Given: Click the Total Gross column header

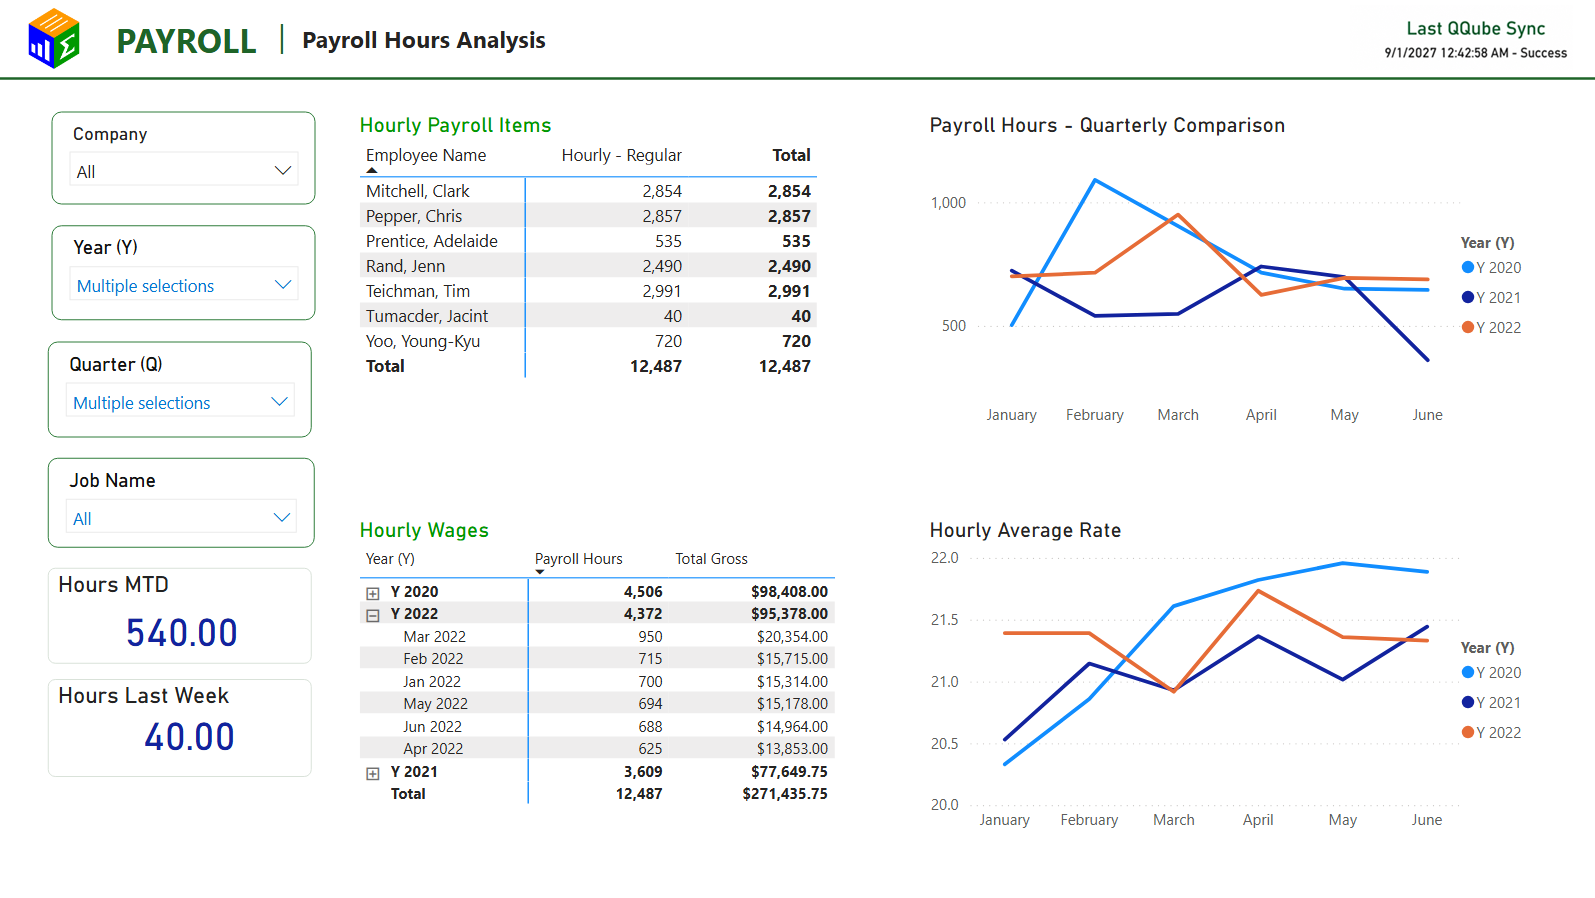Looking at the screenshot, I should [x=711, y=559].
